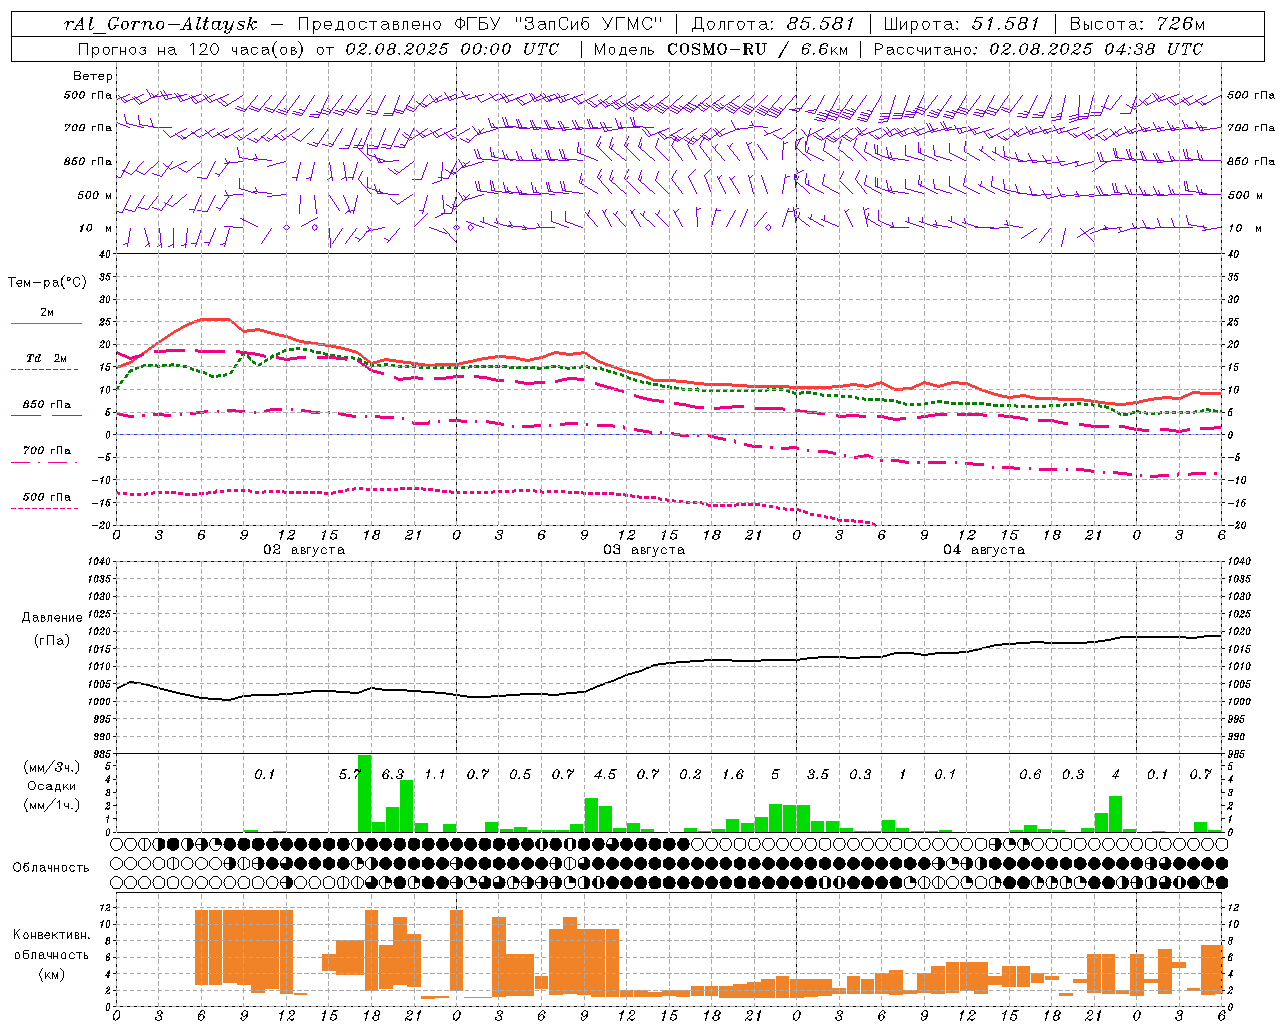Click the 700 гПа dash-dot temperature legend entry
This screenshot has height=1024, width=1280.
tap(46, 455)
